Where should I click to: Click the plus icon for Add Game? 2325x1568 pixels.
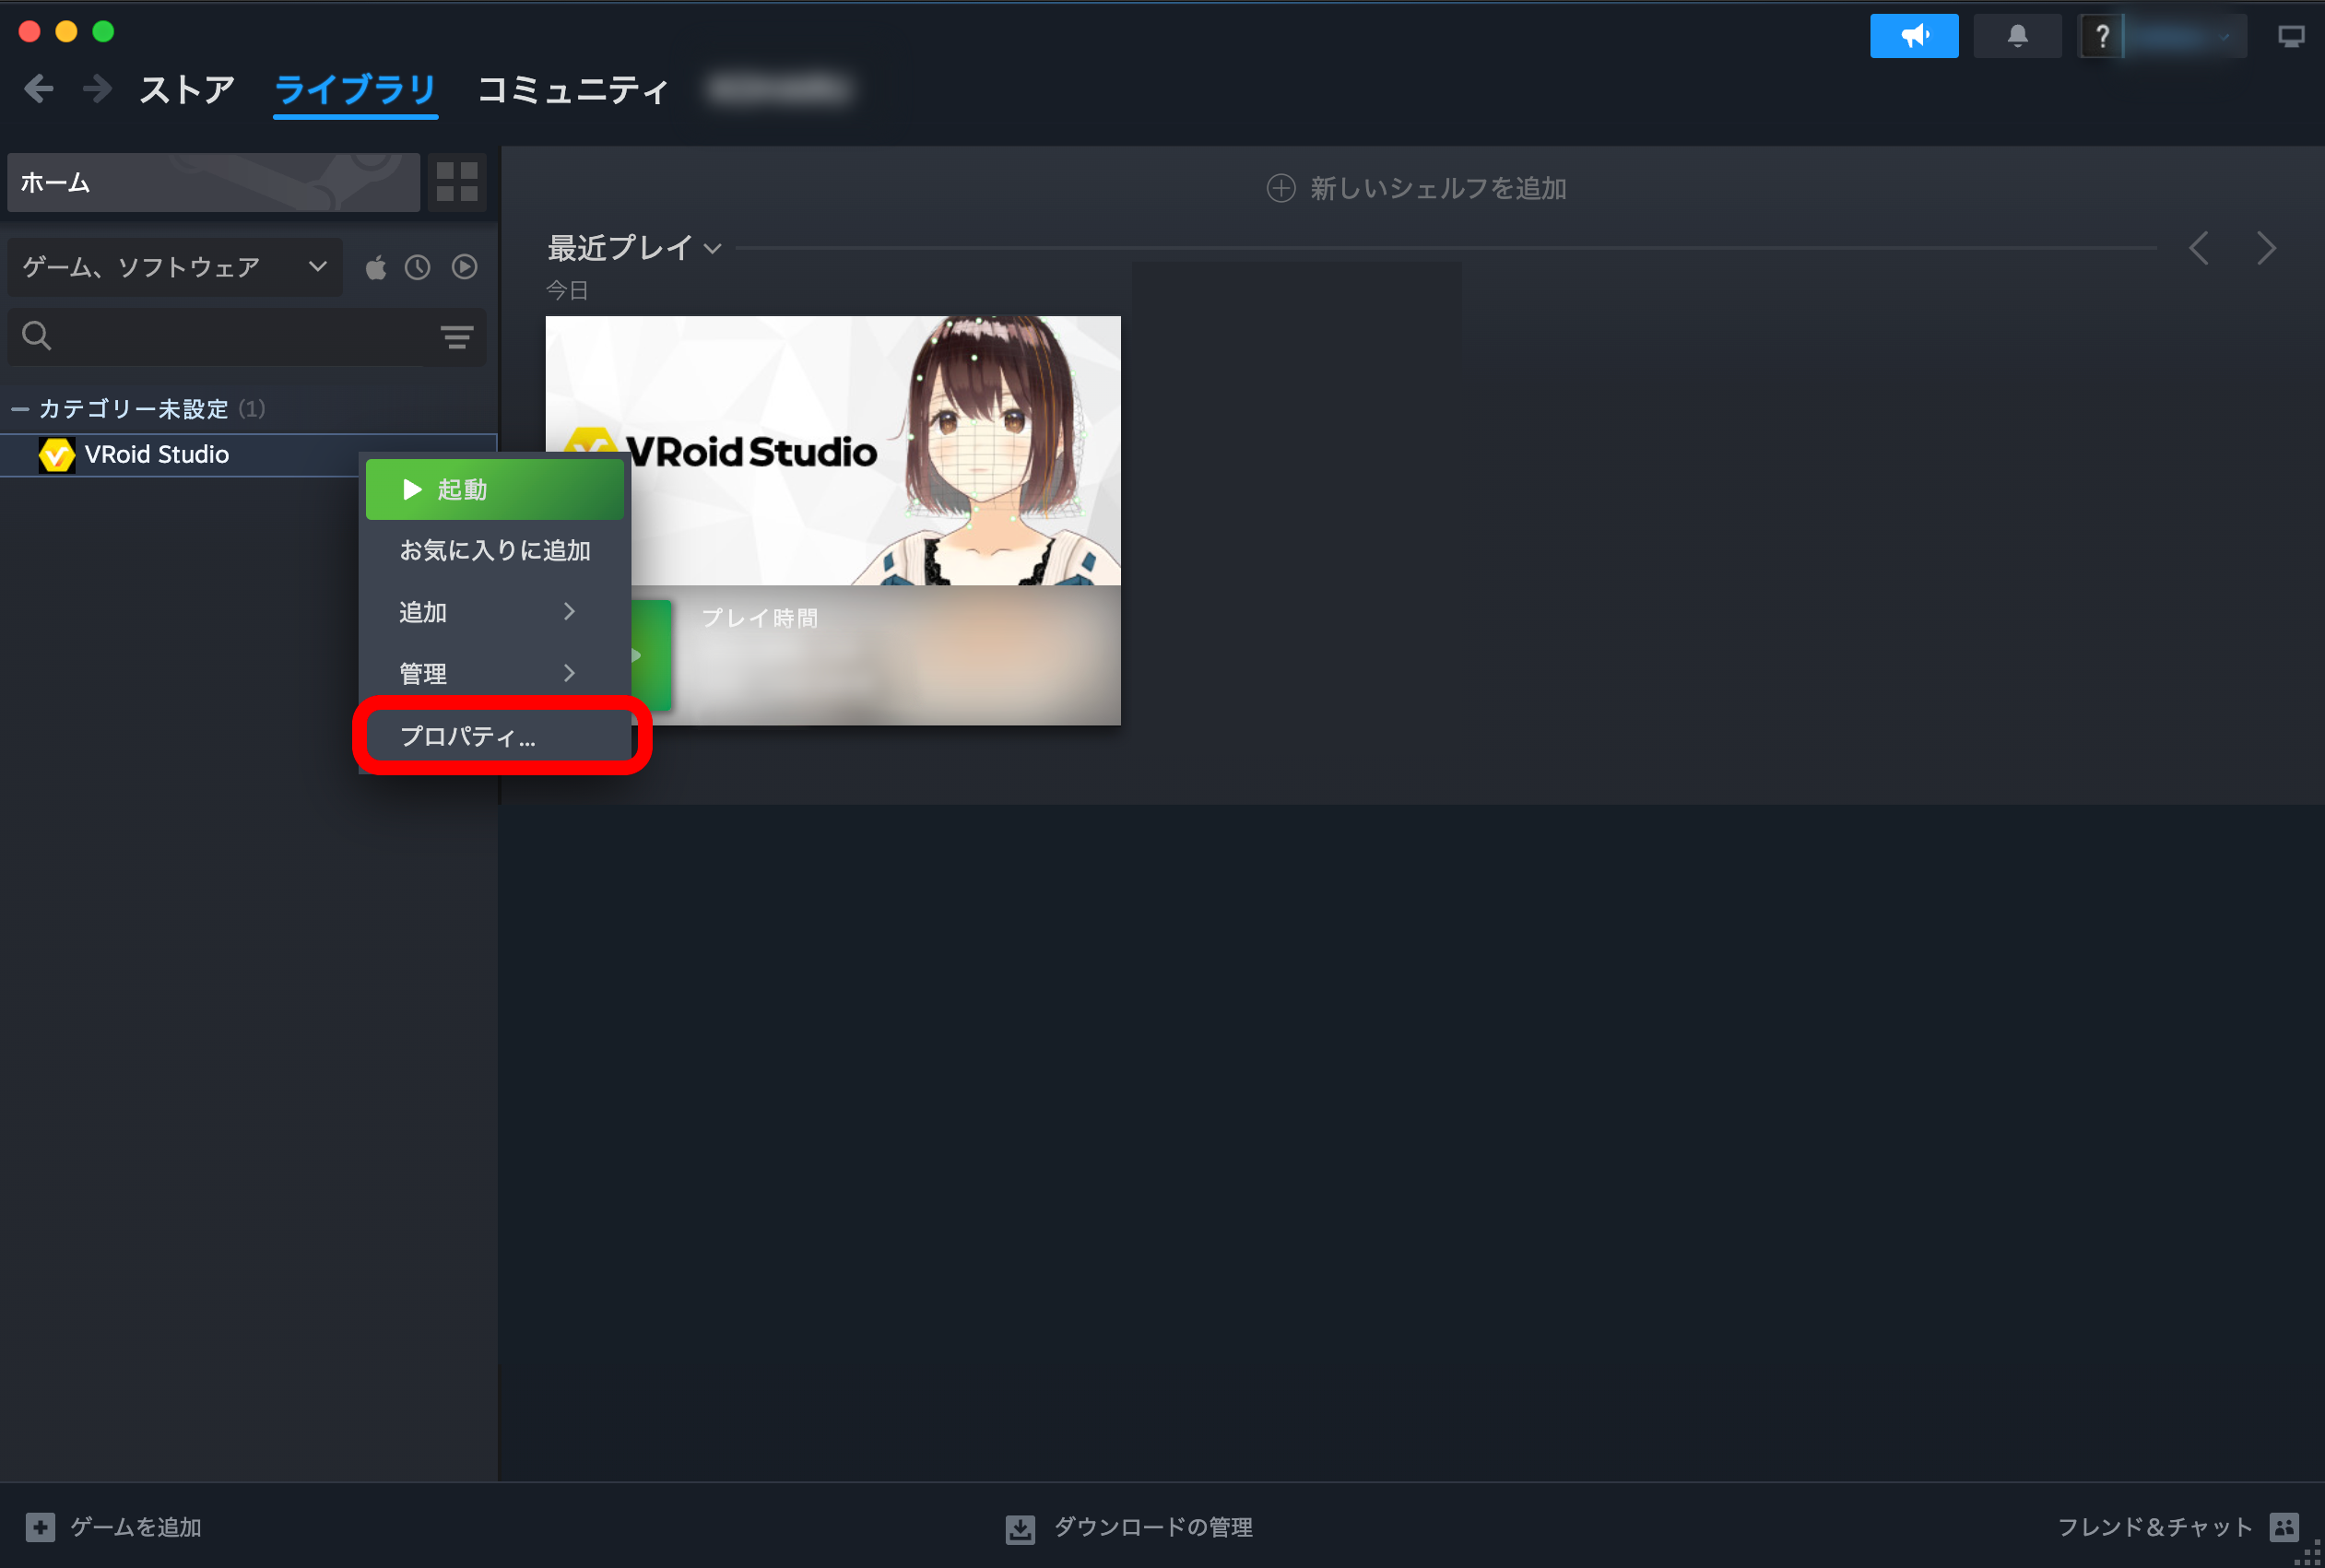[x=40, y=1526]
